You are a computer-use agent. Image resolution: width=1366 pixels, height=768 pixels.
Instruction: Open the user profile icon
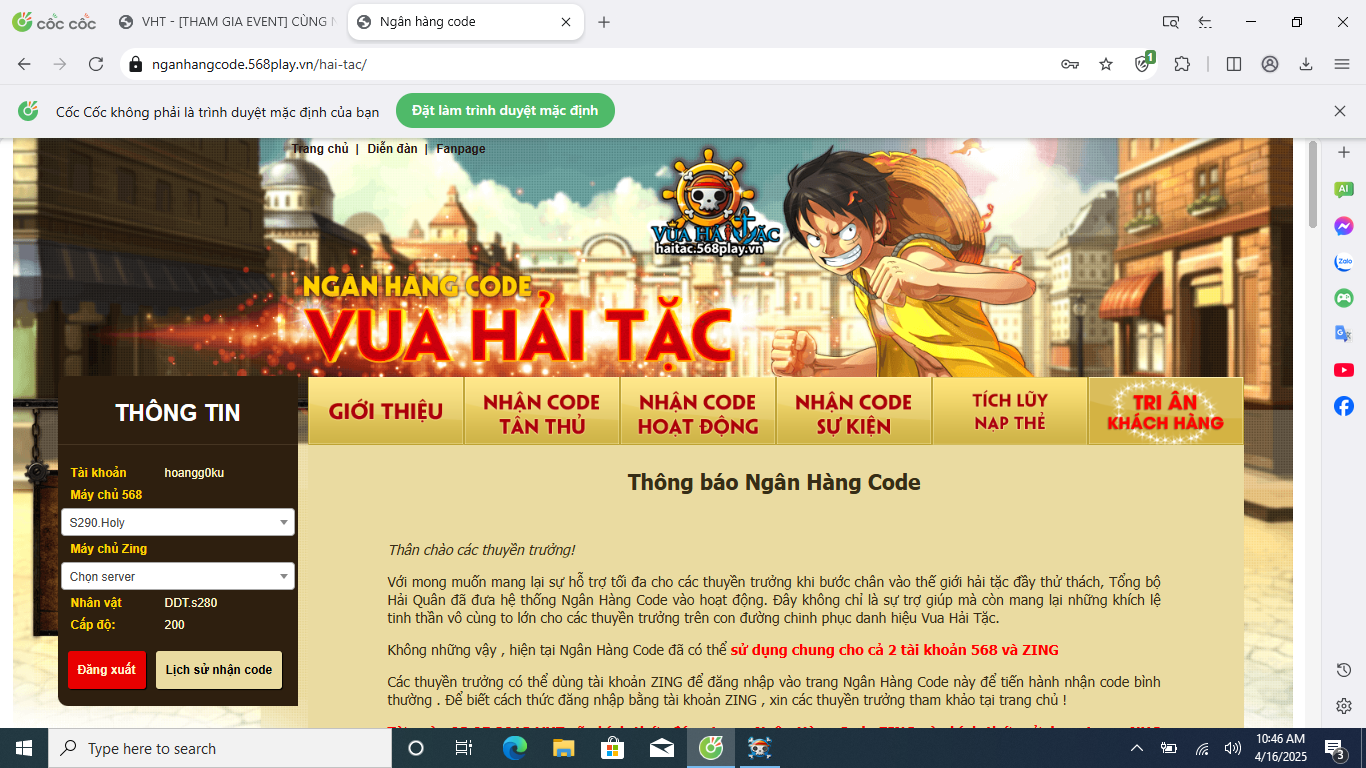1270,64
